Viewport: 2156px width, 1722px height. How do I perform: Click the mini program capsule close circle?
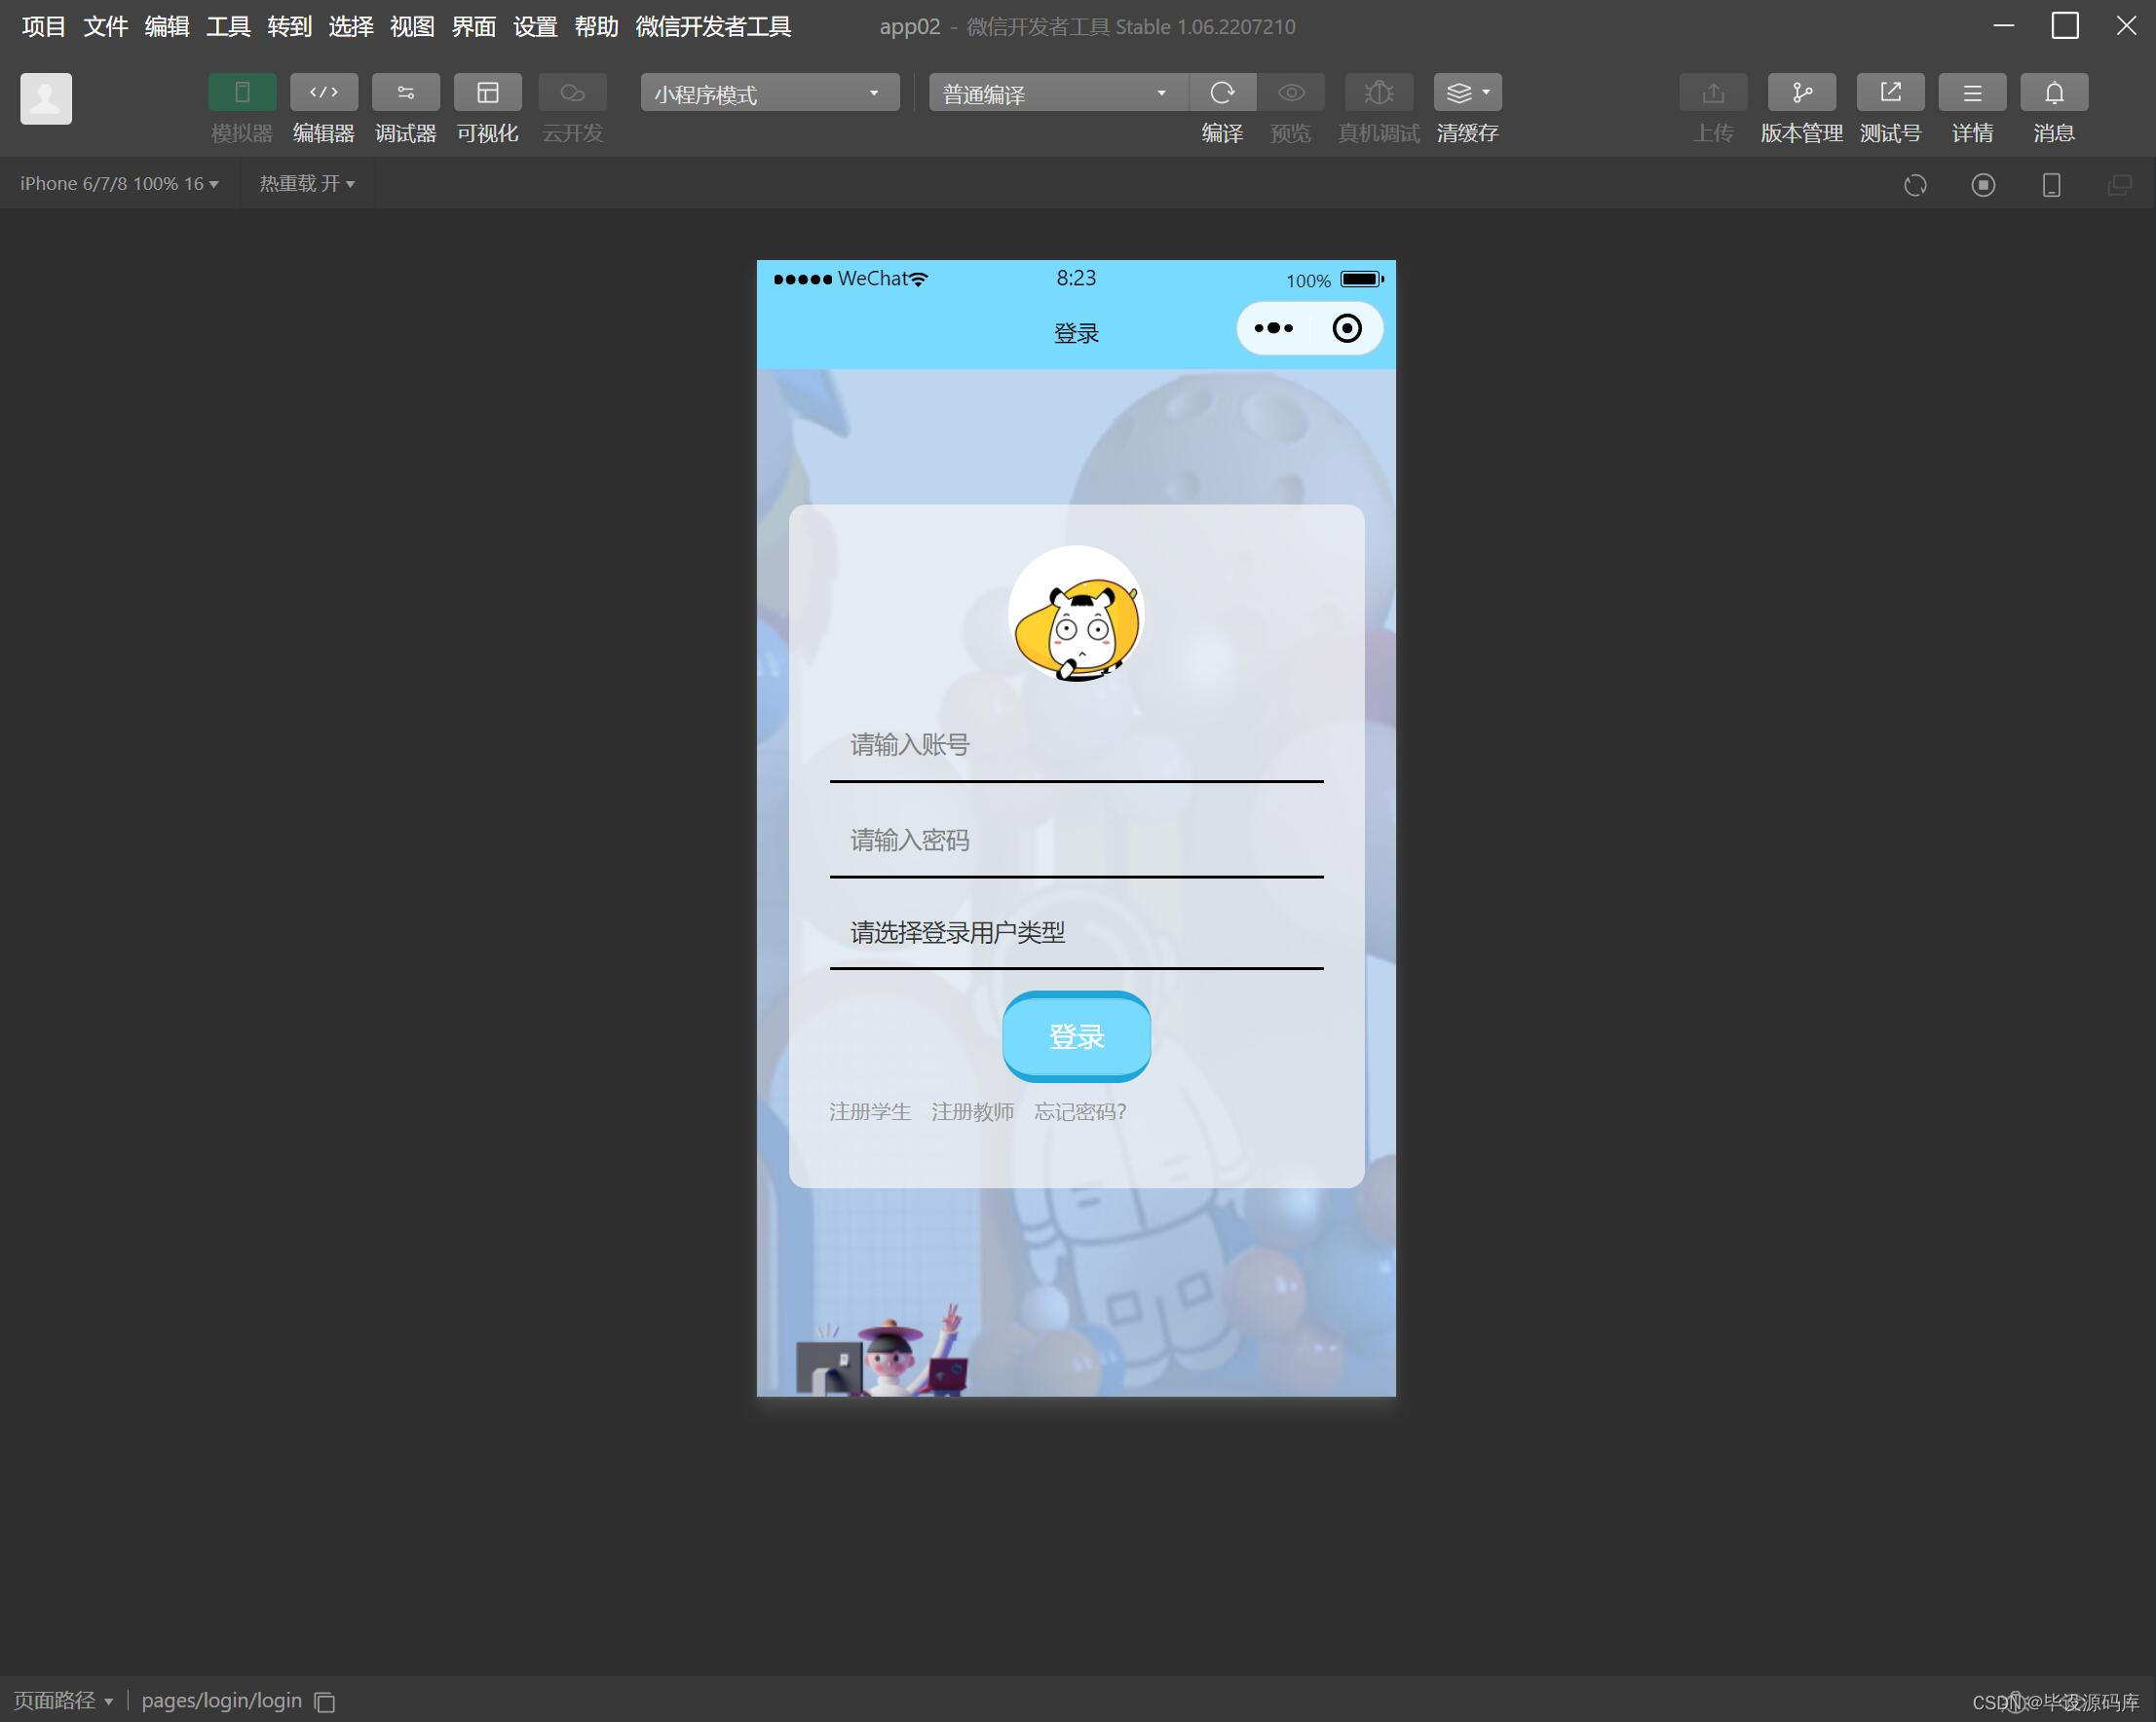[x=1346, y=328]
